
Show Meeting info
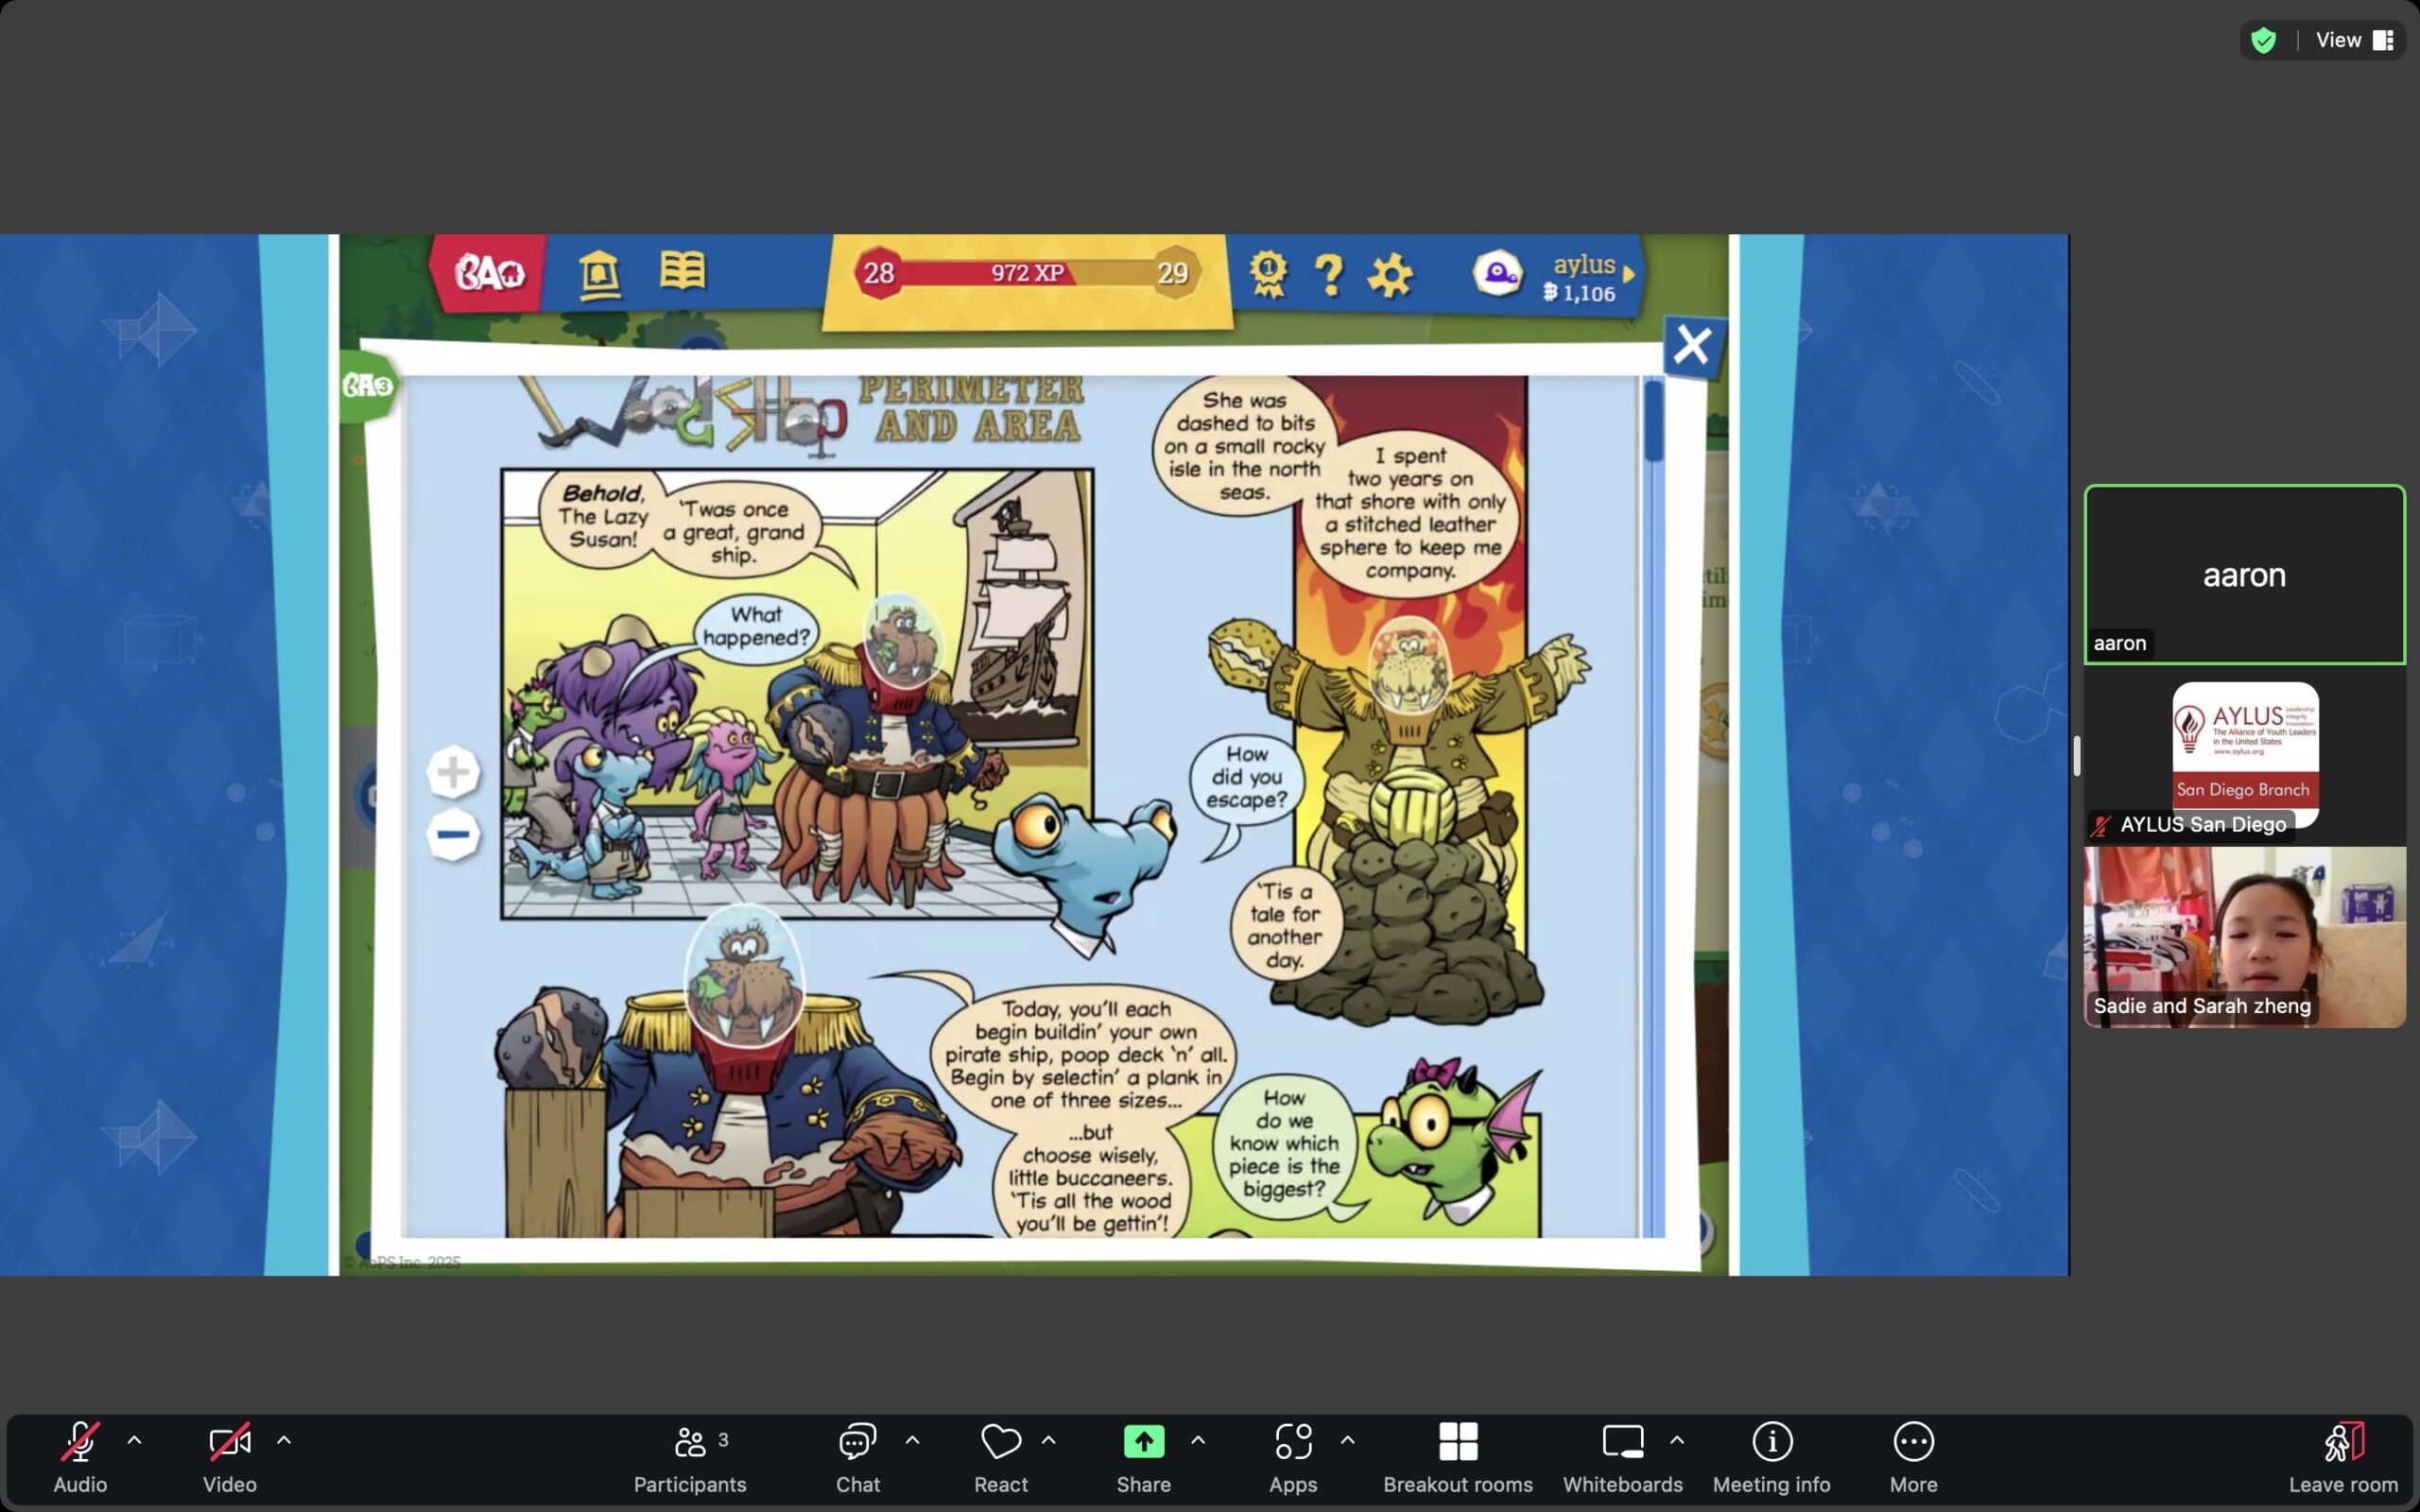coord(1771,1456)
